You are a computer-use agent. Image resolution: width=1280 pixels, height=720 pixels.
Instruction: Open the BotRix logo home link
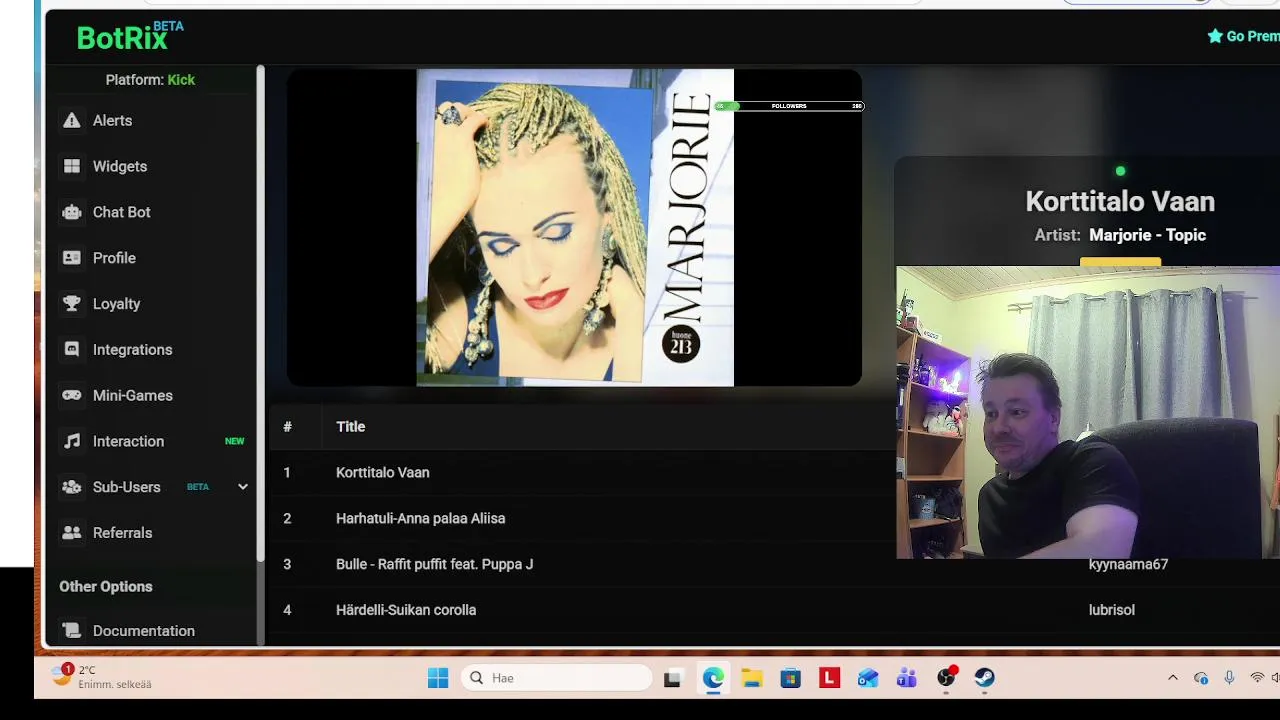[130, 36]
